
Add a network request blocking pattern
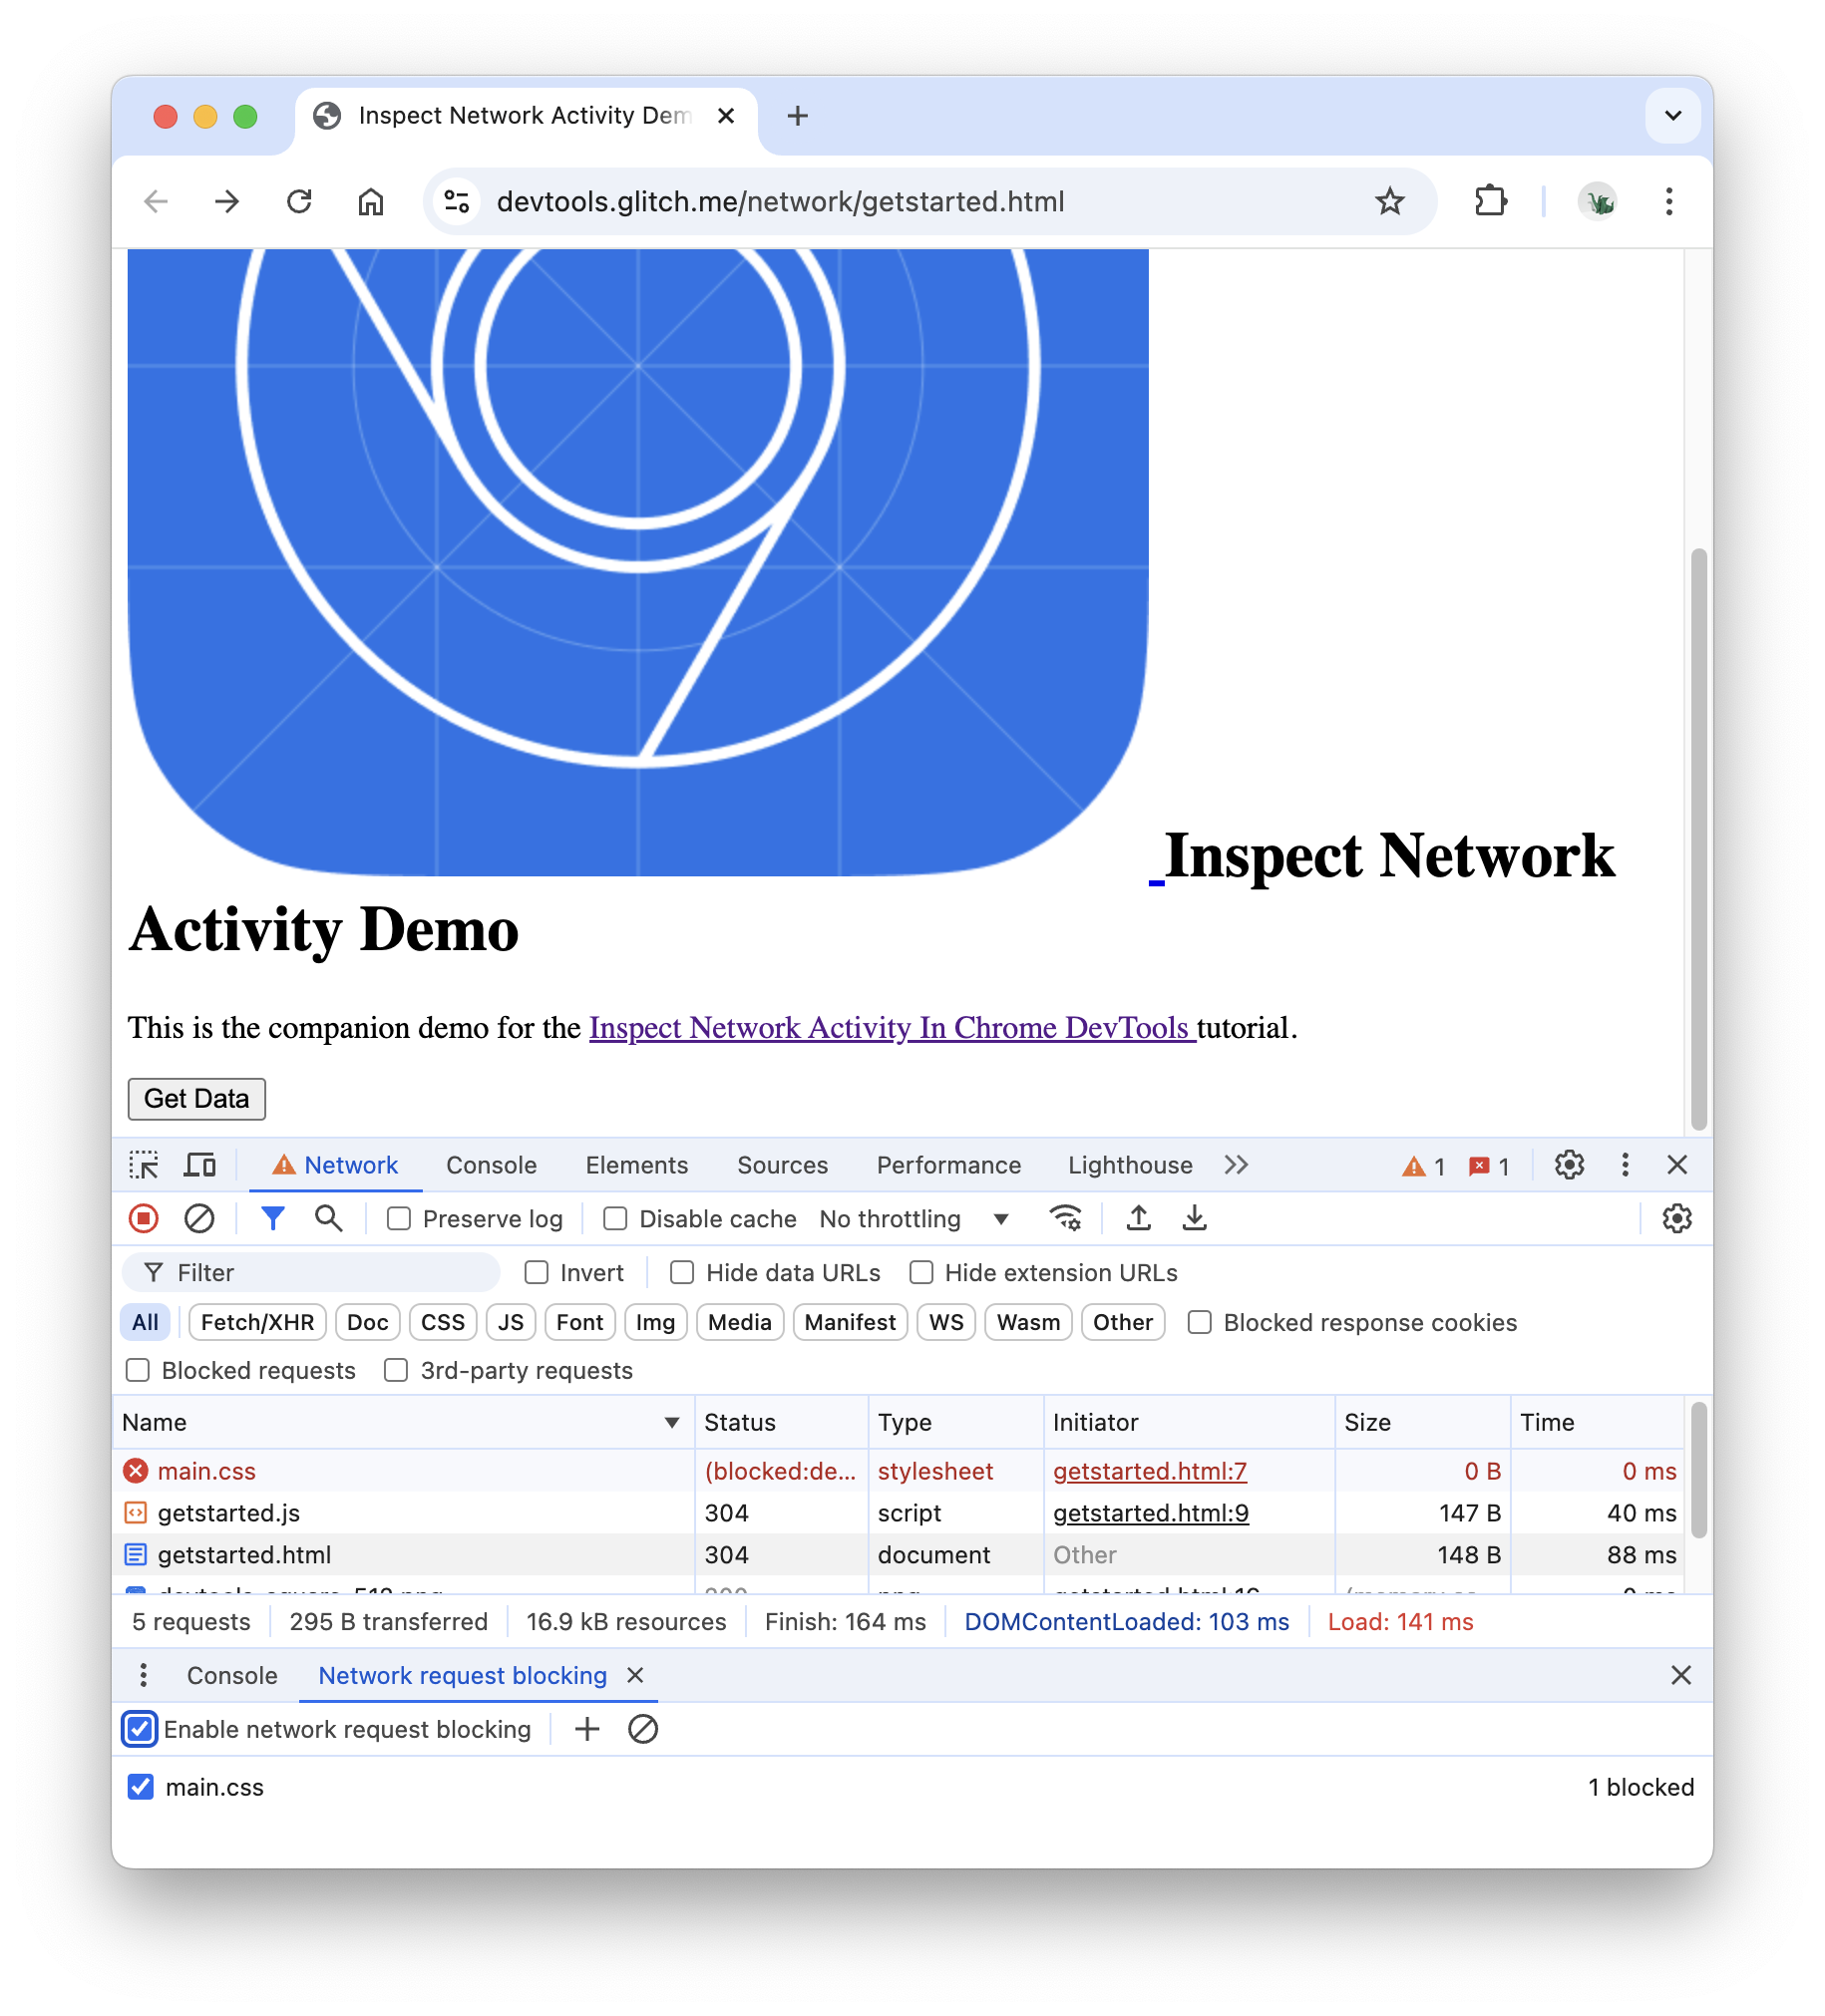587,1729
